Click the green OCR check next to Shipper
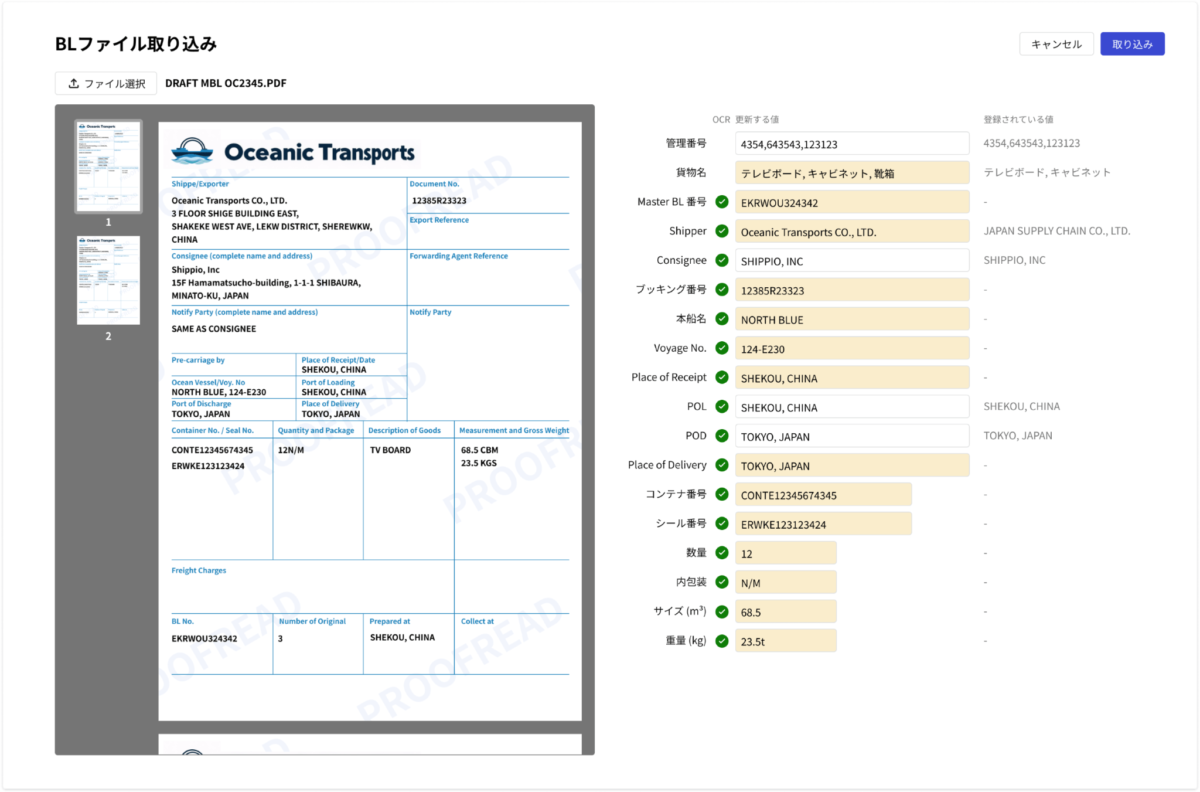1200x792 pixels. click(x=721, y=231)
